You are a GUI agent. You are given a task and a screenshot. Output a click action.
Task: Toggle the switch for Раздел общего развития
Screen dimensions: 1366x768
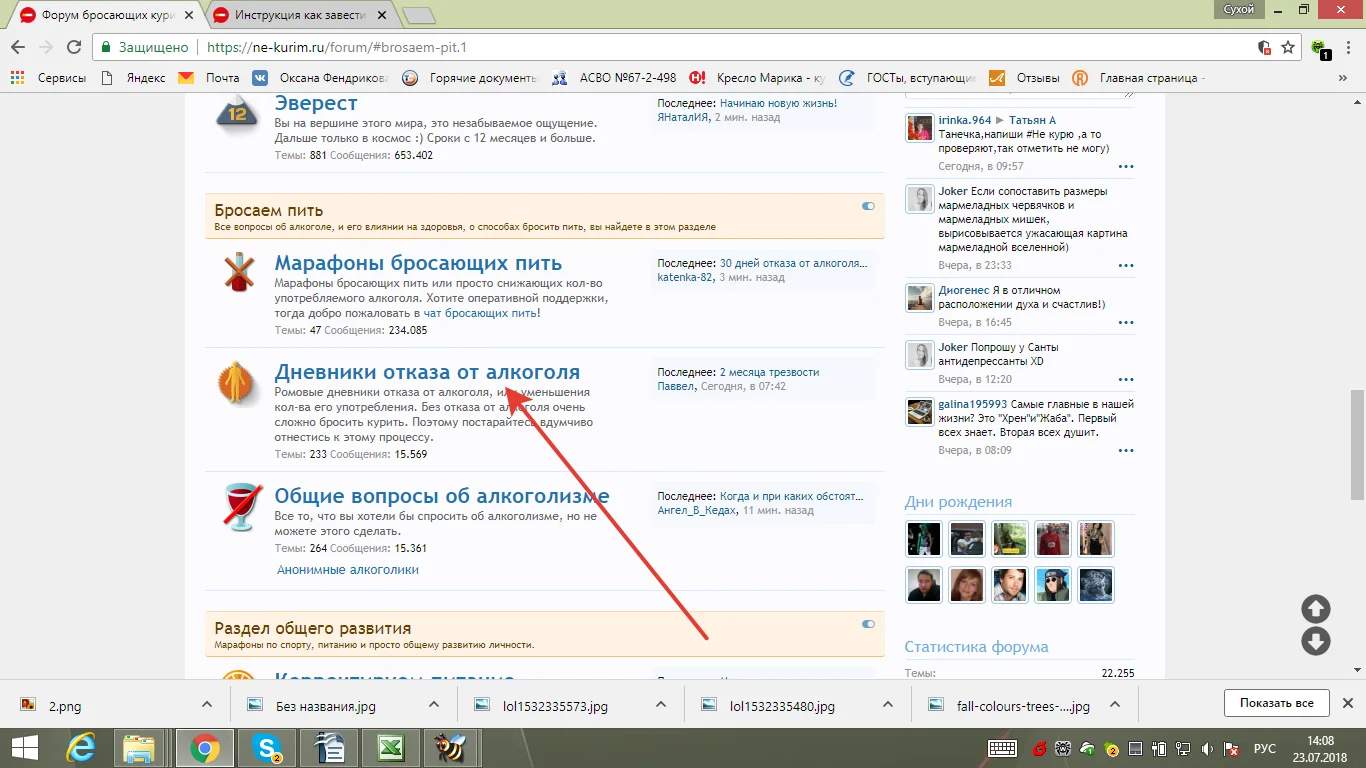(x=867, y=622)
